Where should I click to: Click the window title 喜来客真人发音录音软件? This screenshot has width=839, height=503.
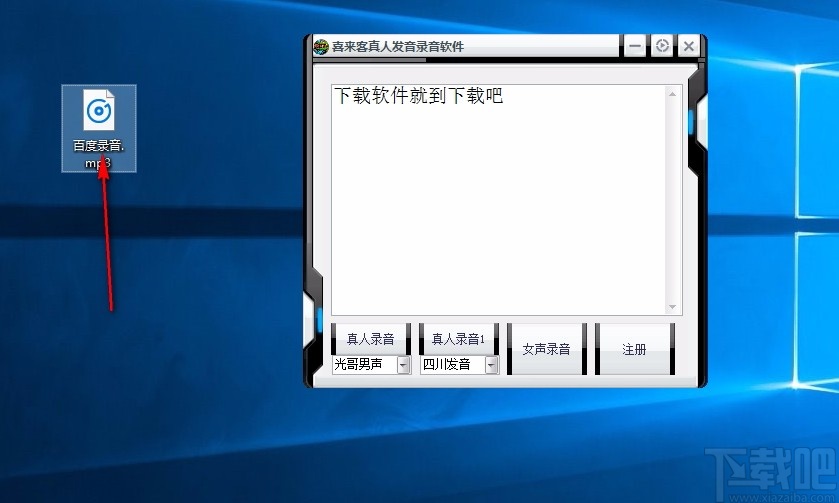(398, 47)
